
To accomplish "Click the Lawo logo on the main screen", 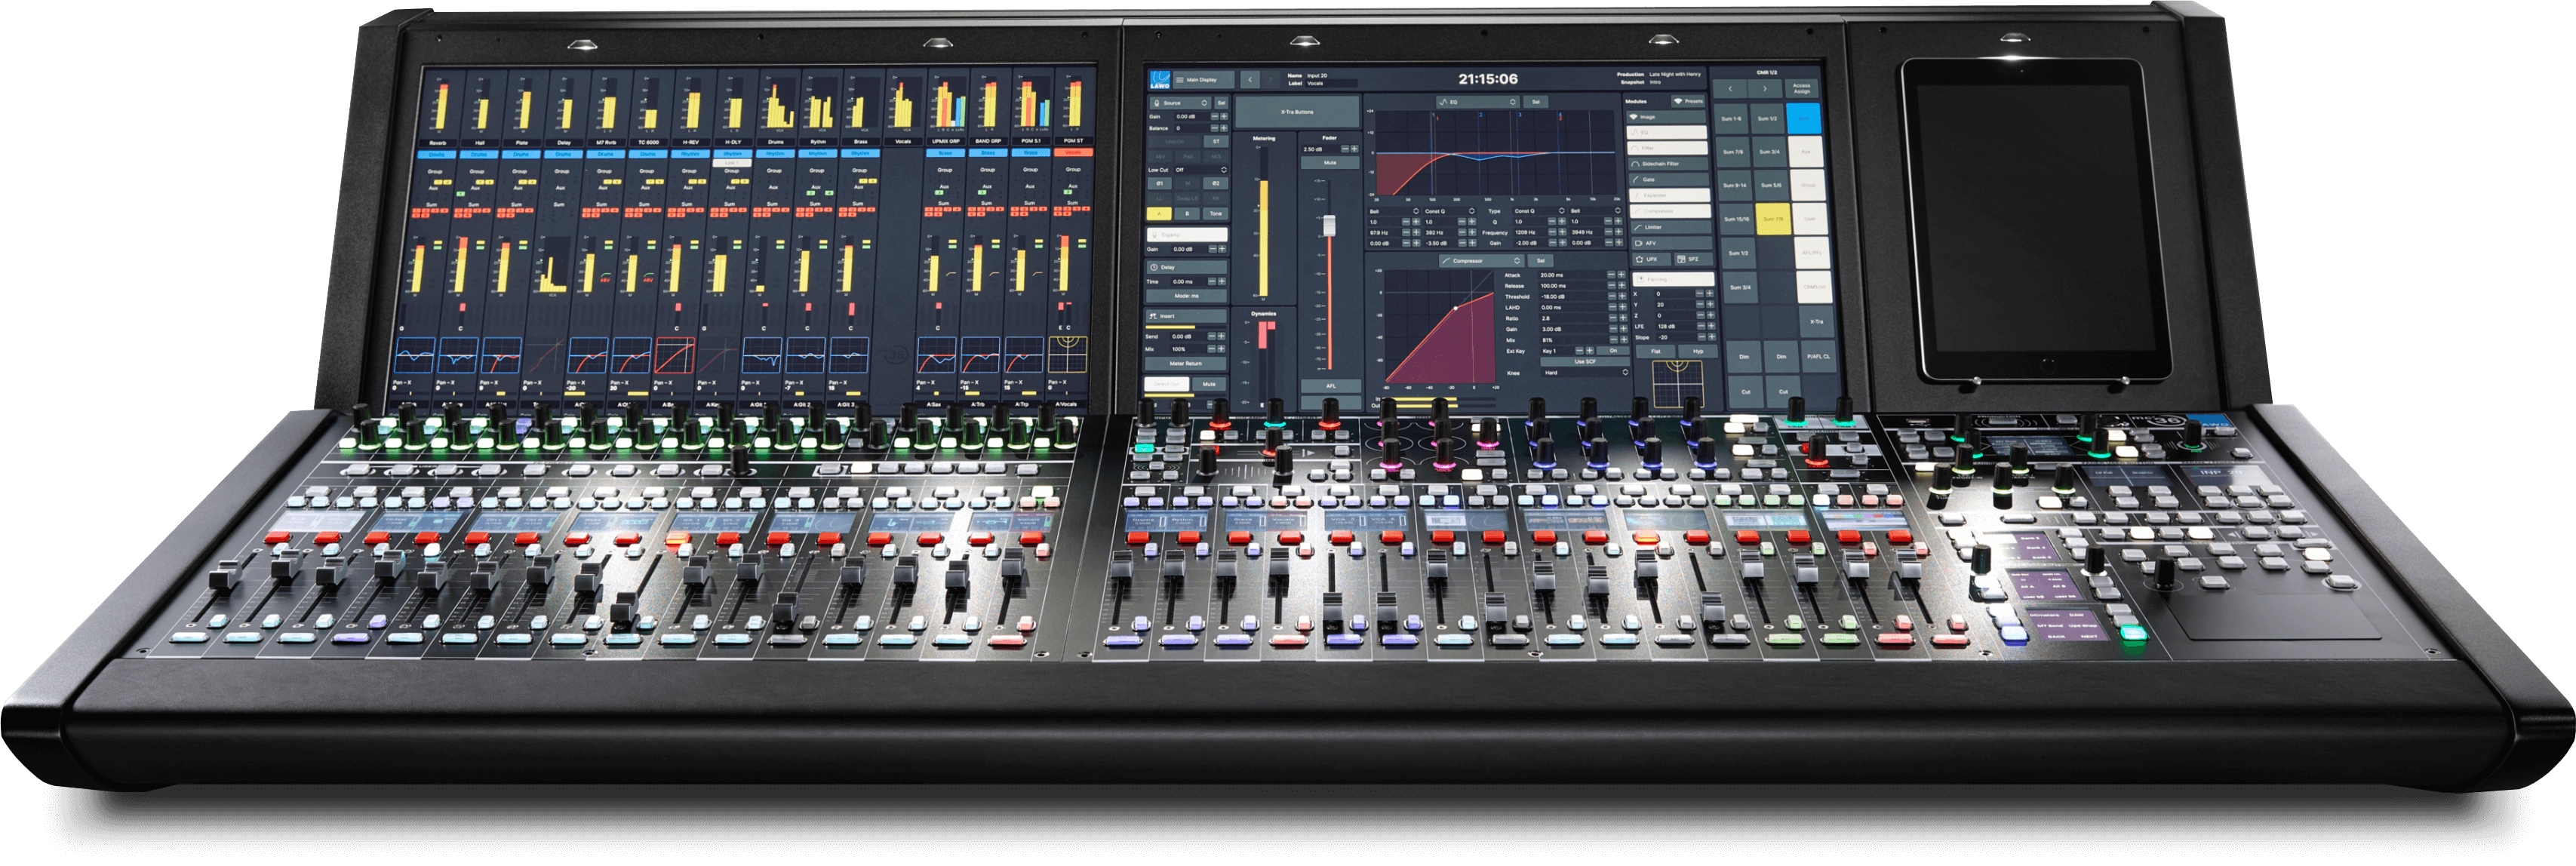I will point(1160,80).
